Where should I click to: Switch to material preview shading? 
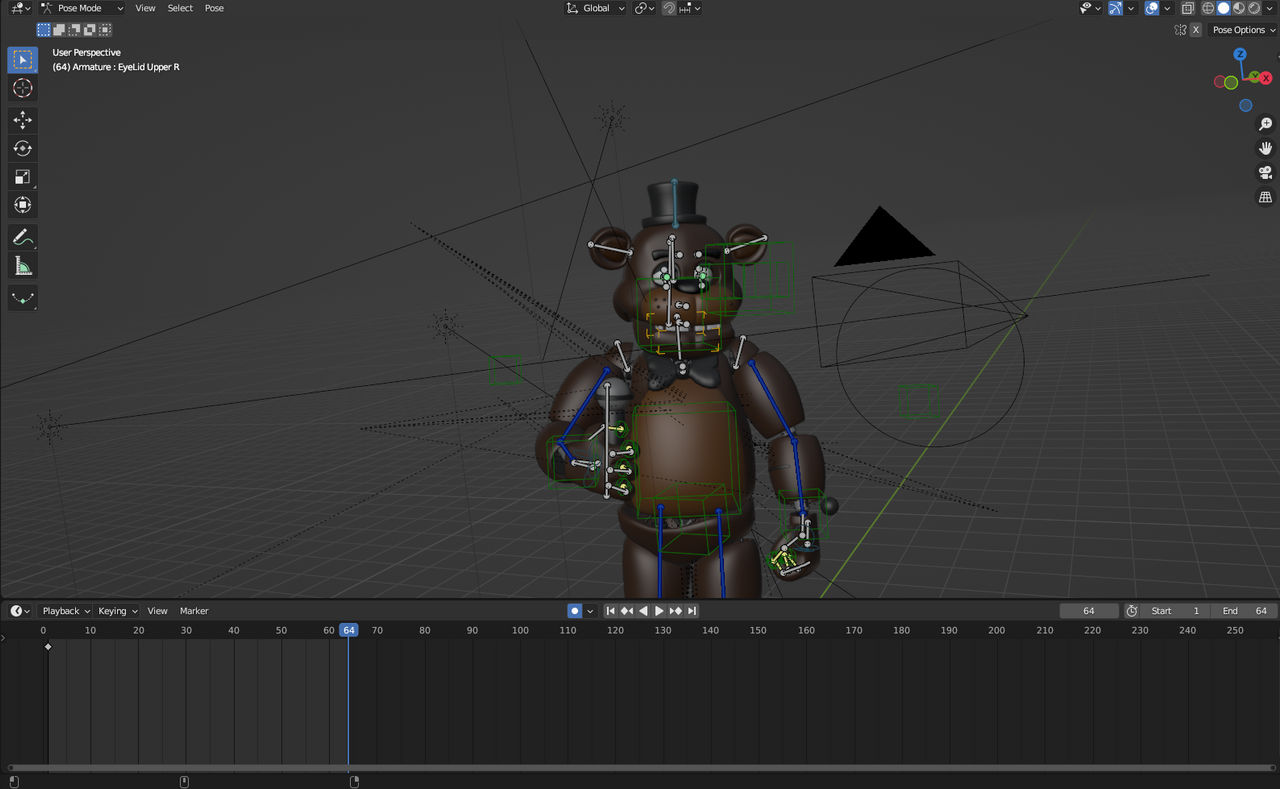tap(1239, 8)
